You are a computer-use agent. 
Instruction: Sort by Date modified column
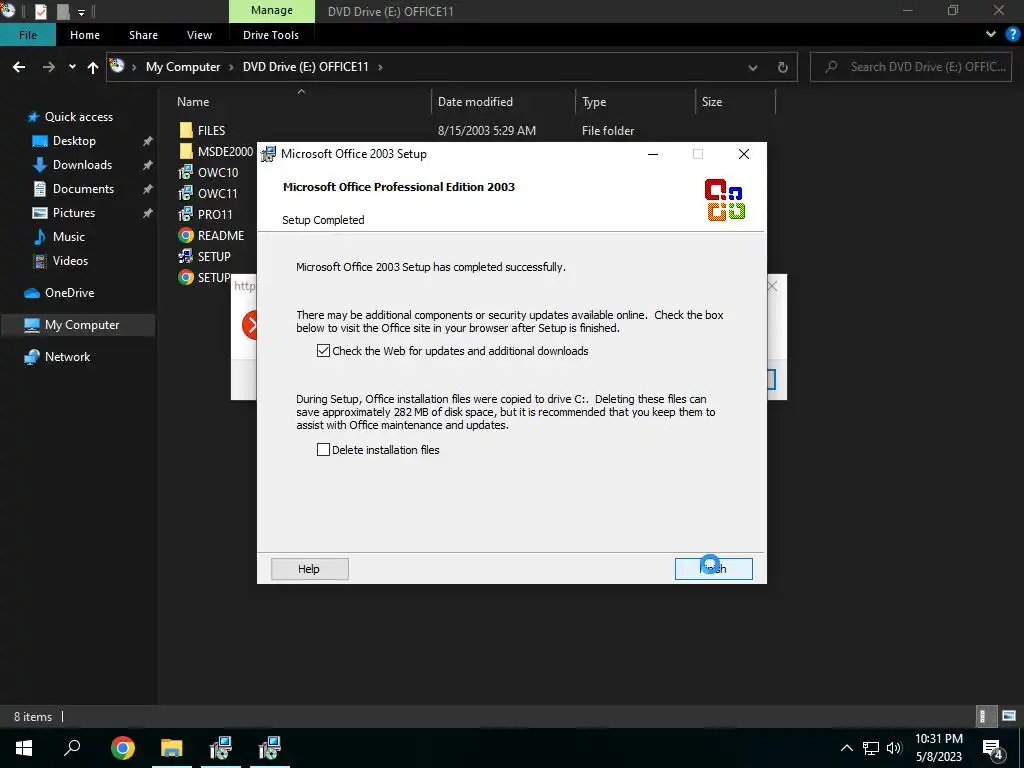[x=475, y=102]
